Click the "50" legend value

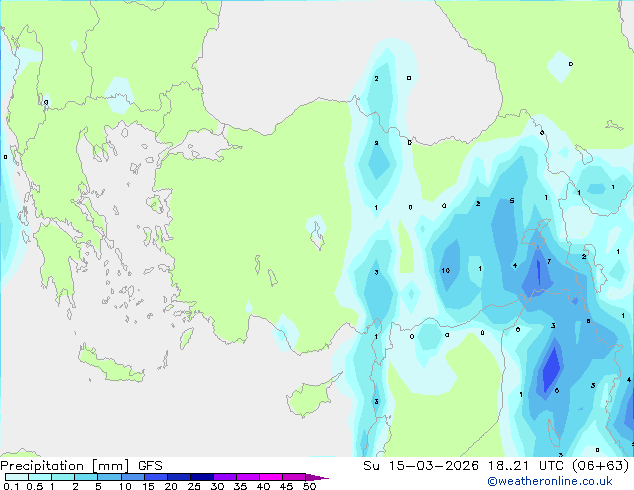point(309,486)
